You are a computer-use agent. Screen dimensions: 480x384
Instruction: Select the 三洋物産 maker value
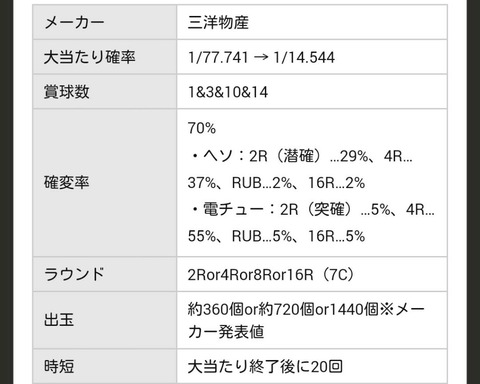(218, 23)
